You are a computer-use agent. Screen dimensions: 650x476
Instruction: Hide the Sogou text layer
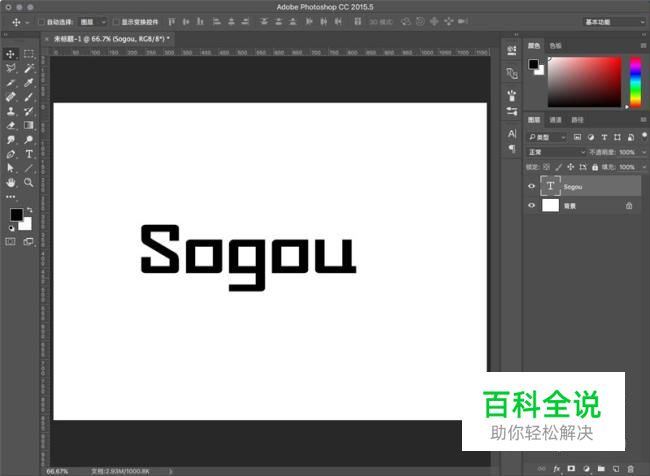coord(532,186)
